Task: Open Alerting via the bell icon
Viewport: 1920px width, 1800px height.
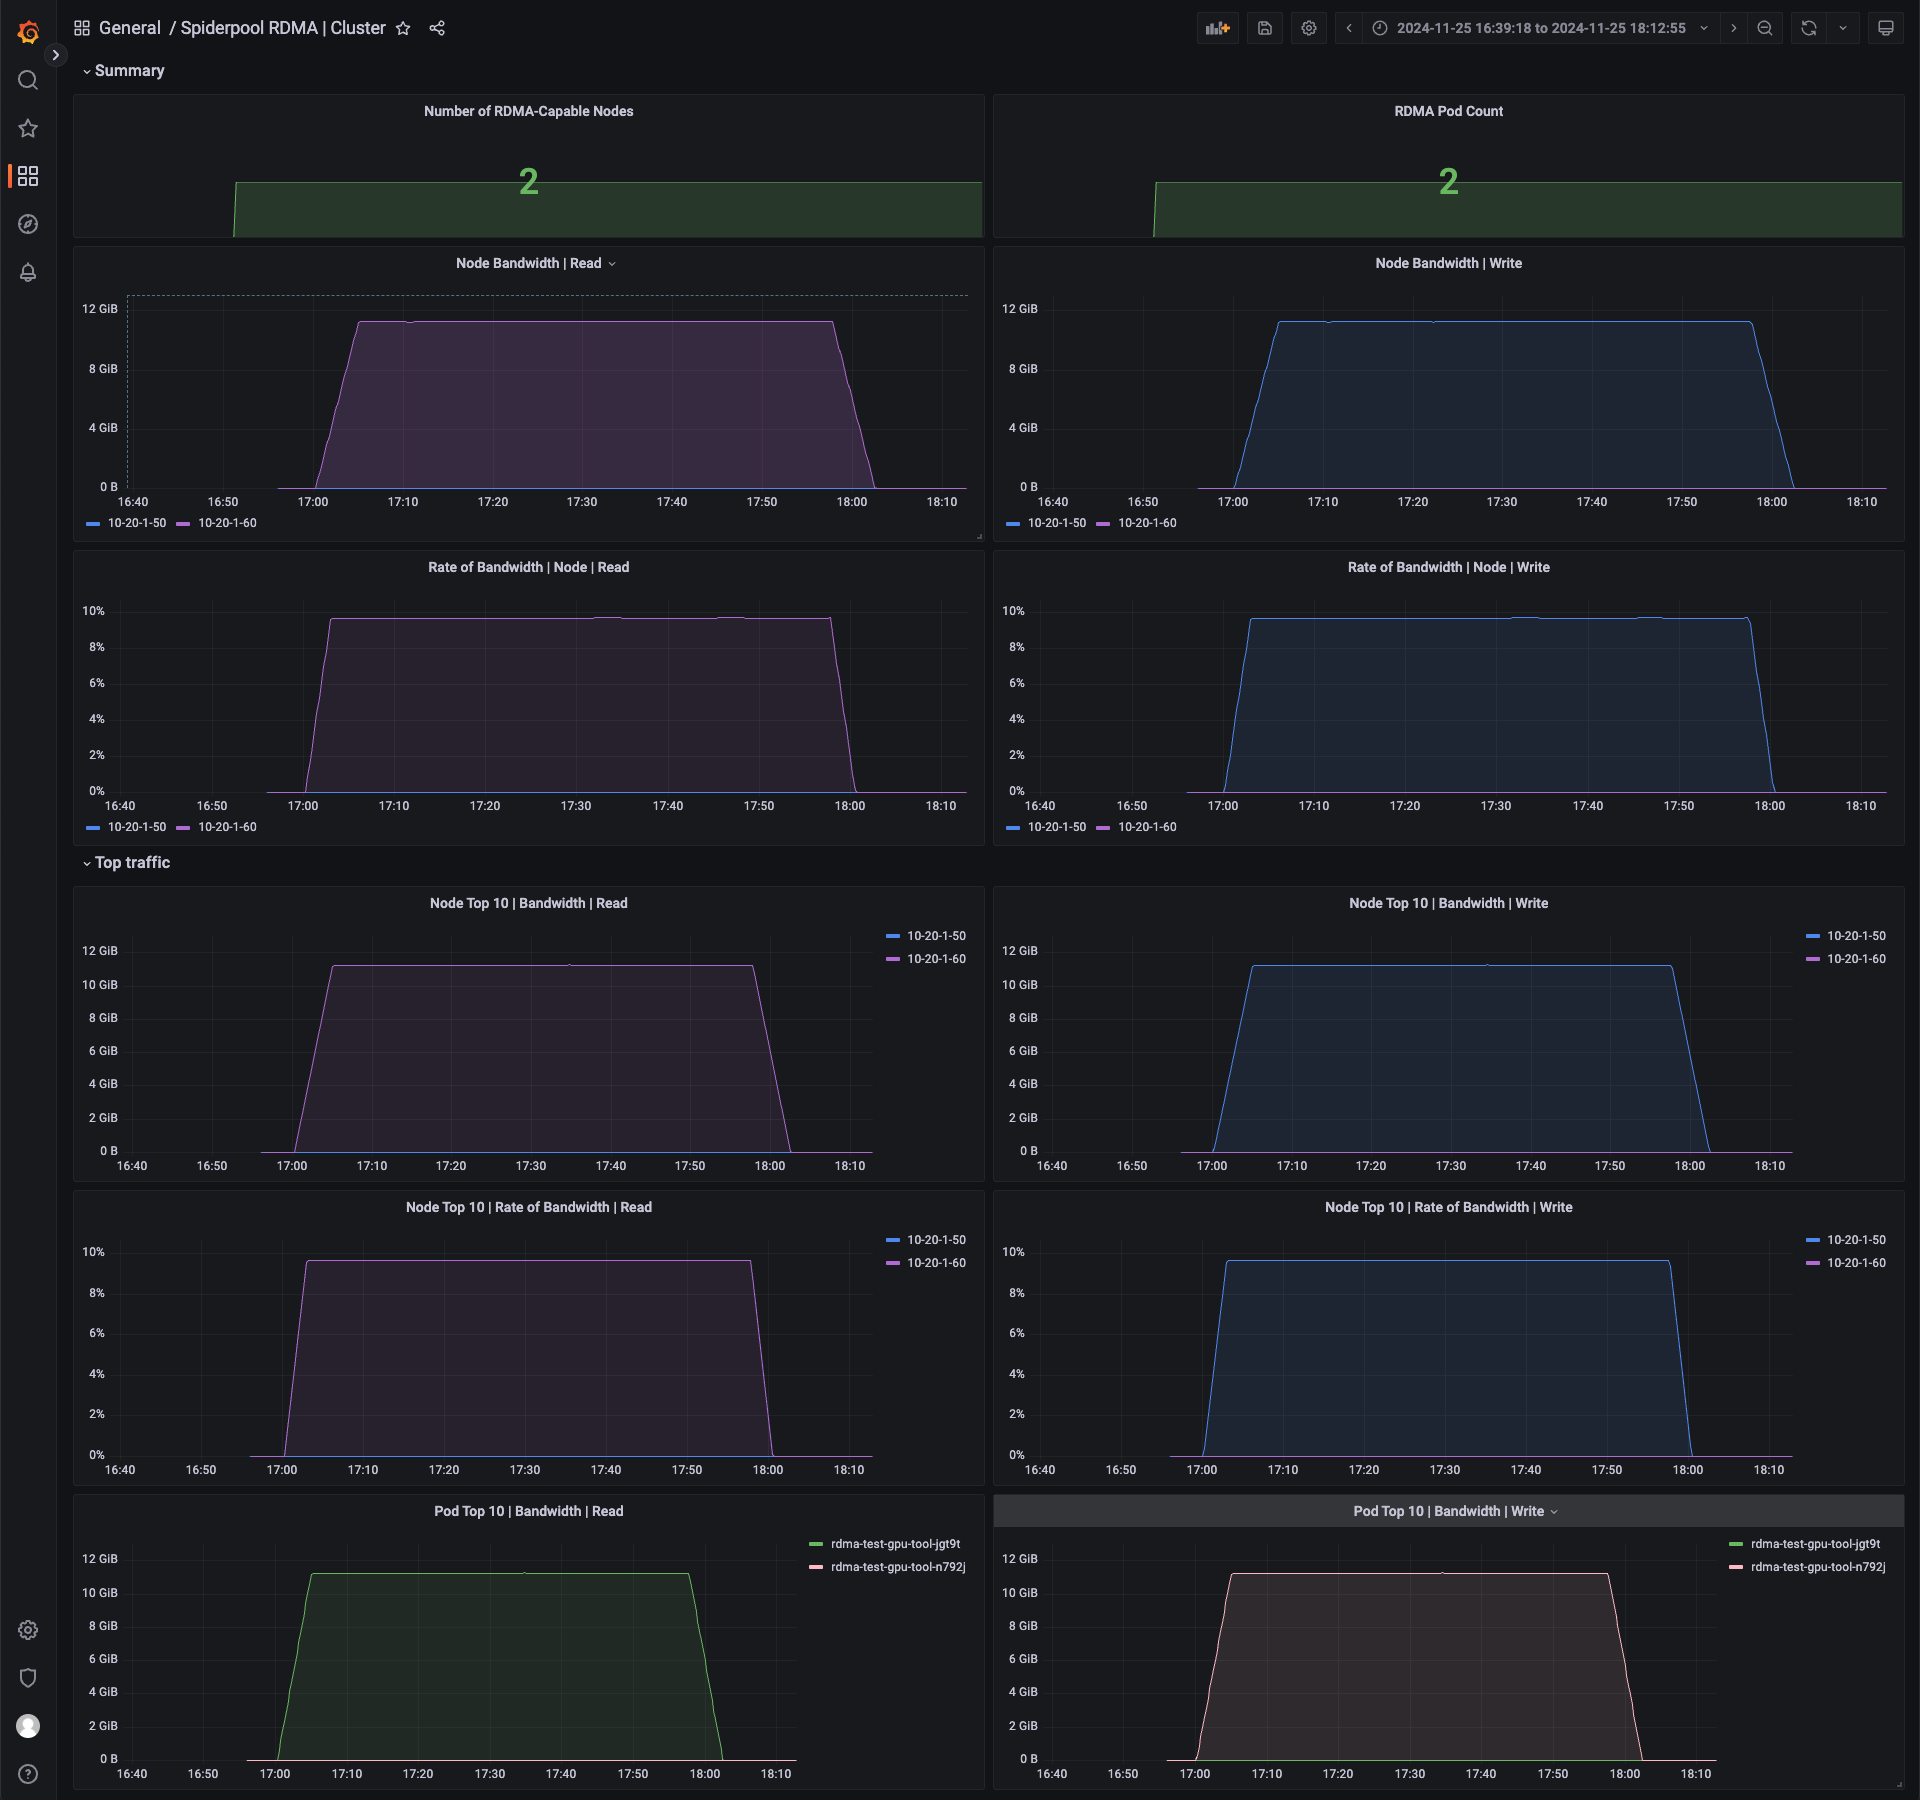Action: click(28, 272)
